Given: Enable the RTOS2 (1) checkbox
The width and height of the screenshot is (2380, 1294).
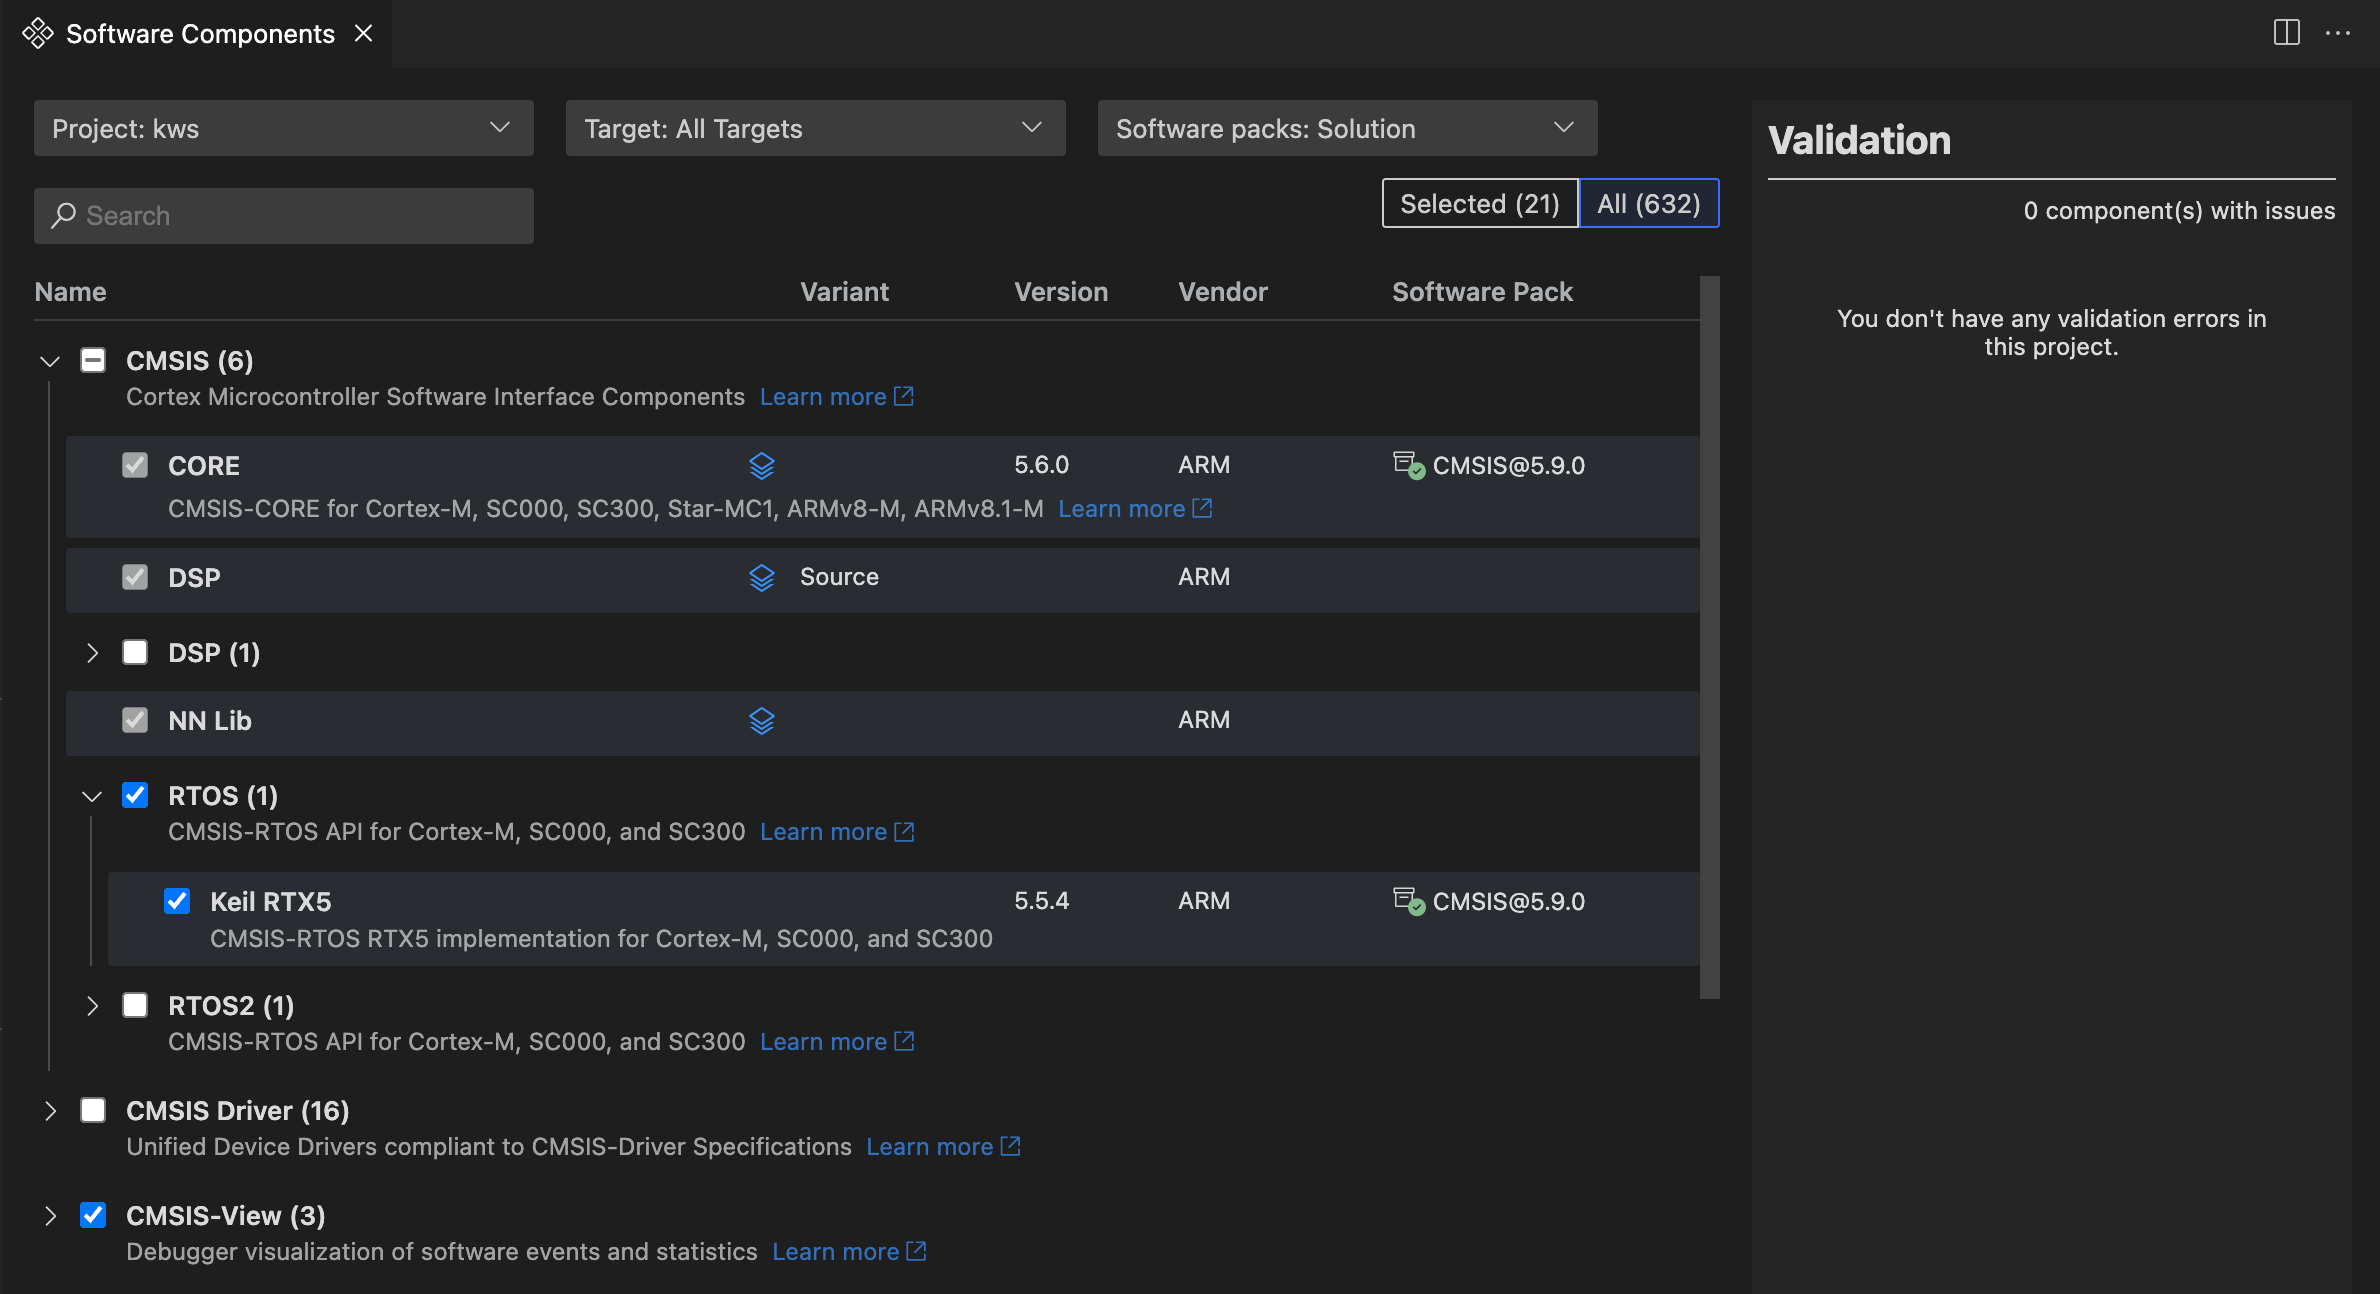Looking at the screenshot, I should tap(135, 1005).
